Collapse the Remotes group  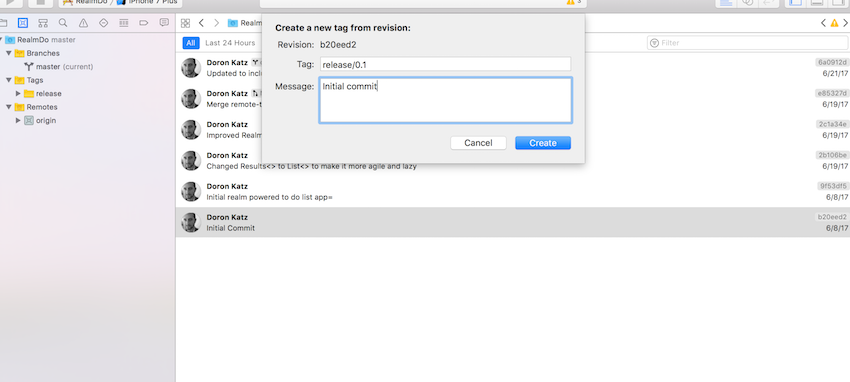click(9, 107)
